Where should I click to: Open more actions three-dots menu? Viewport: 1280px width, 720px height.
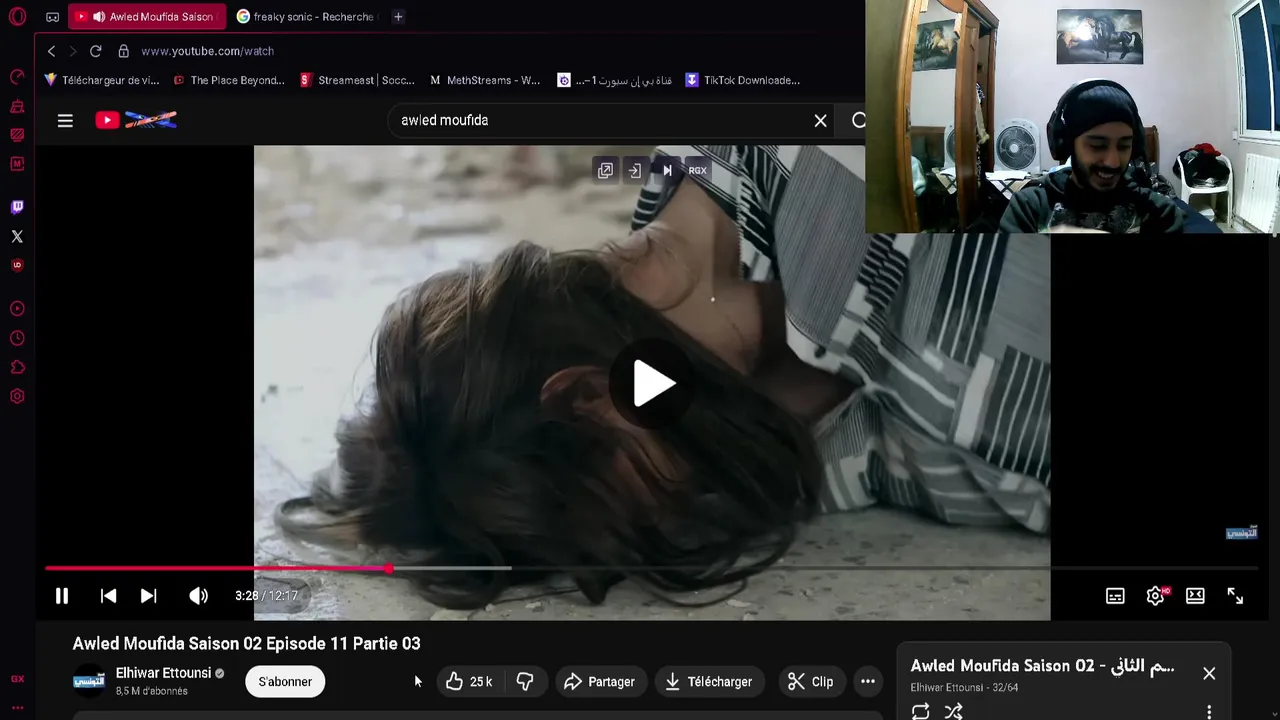[x=868, y=682]
